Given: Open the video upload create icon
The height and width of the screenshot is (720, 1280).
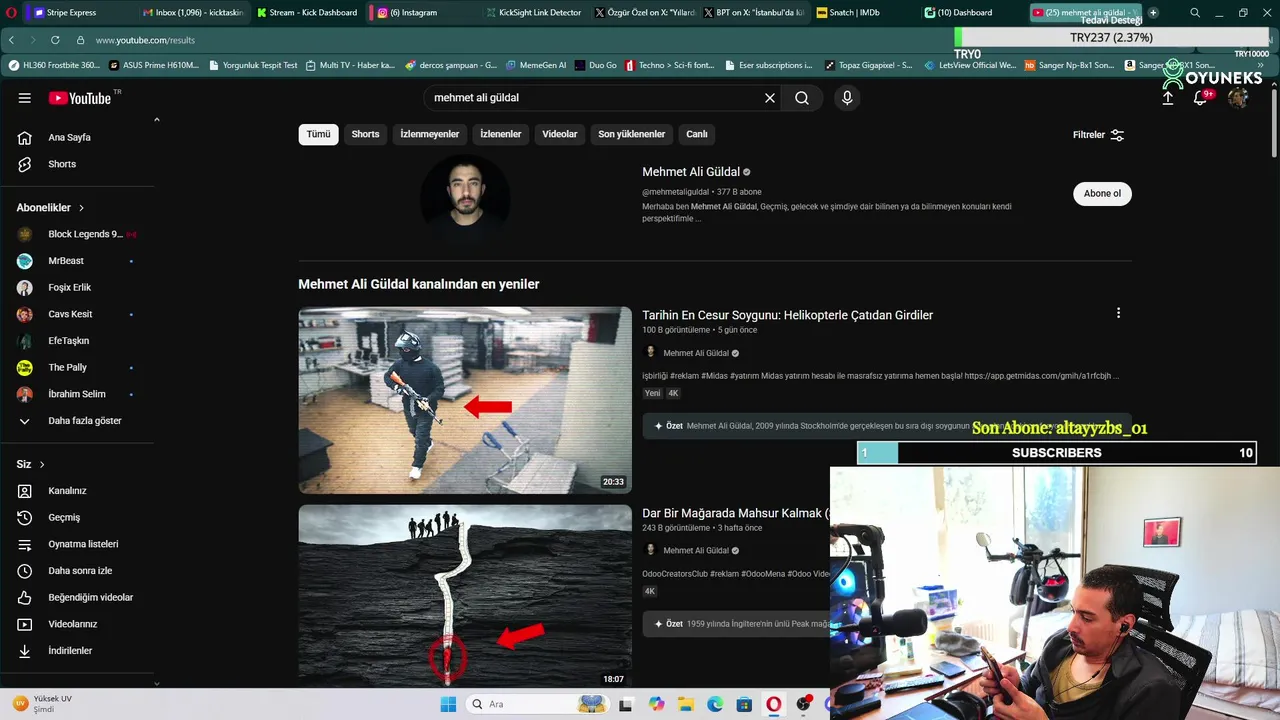Looking at the screenshot, I should pyautogui.click(x=1167, y=98).
